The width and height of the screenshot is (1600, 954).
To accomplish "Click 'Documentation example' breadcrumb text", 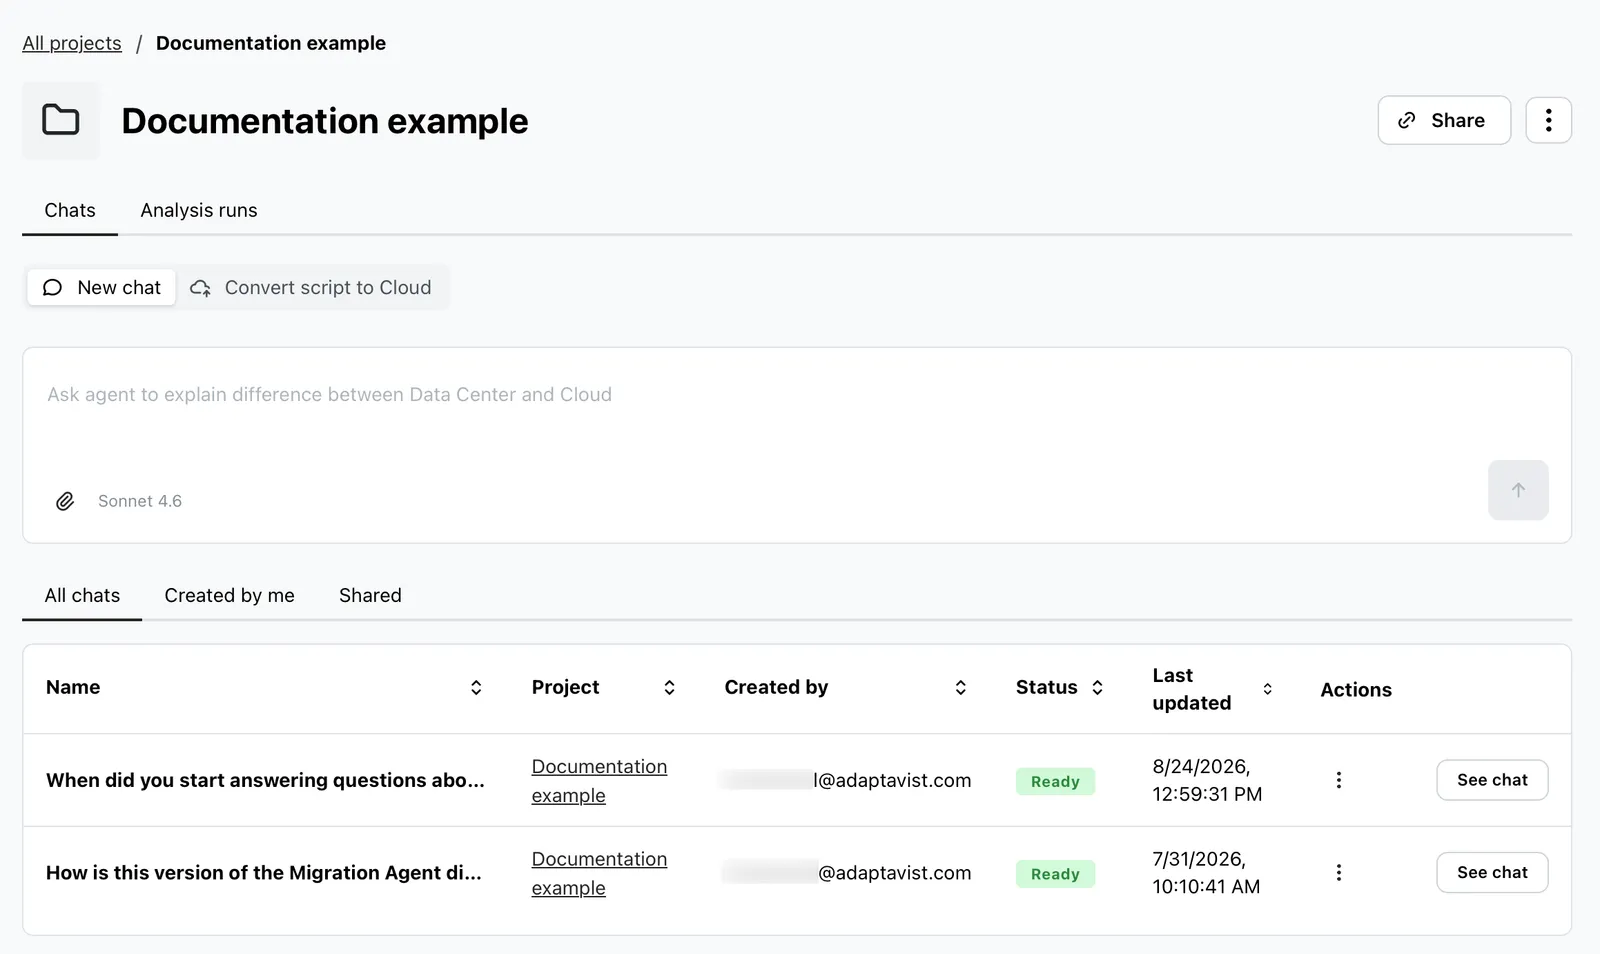I will tap(271, 43).
